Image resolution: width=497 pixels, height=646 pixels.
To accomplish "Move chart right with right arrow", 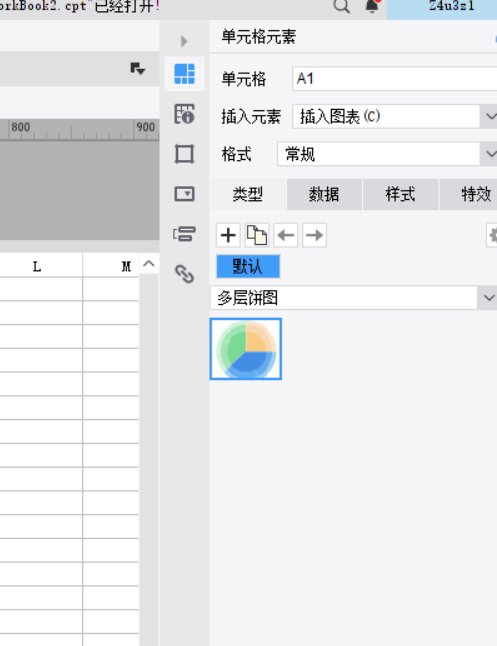I will tap(314, 235).
